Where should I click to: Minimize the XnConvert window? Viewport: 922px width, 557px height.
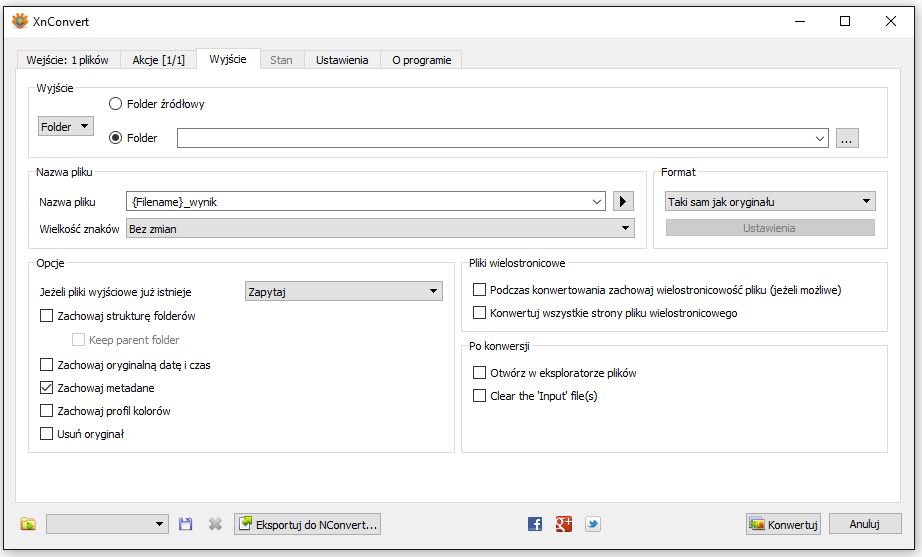coord(800,21)
